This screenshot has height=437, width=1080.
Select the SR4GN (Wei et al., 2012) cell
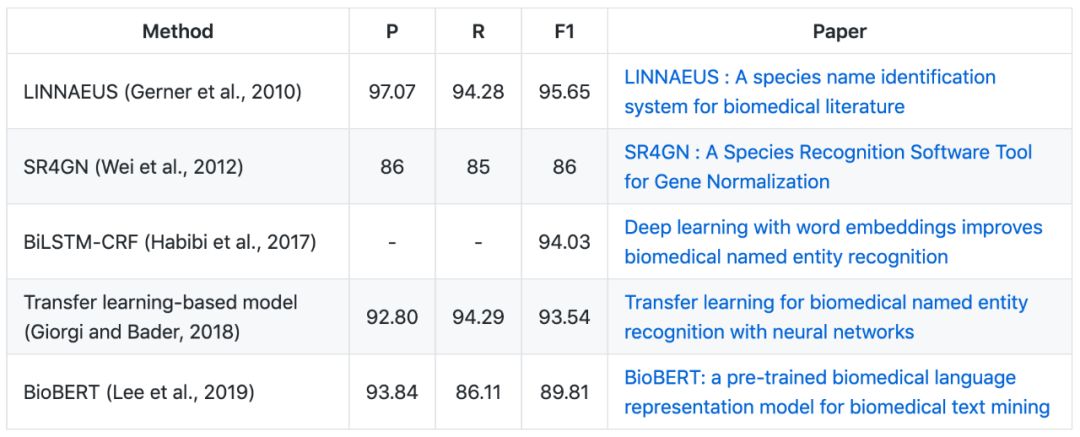point(133,167)
